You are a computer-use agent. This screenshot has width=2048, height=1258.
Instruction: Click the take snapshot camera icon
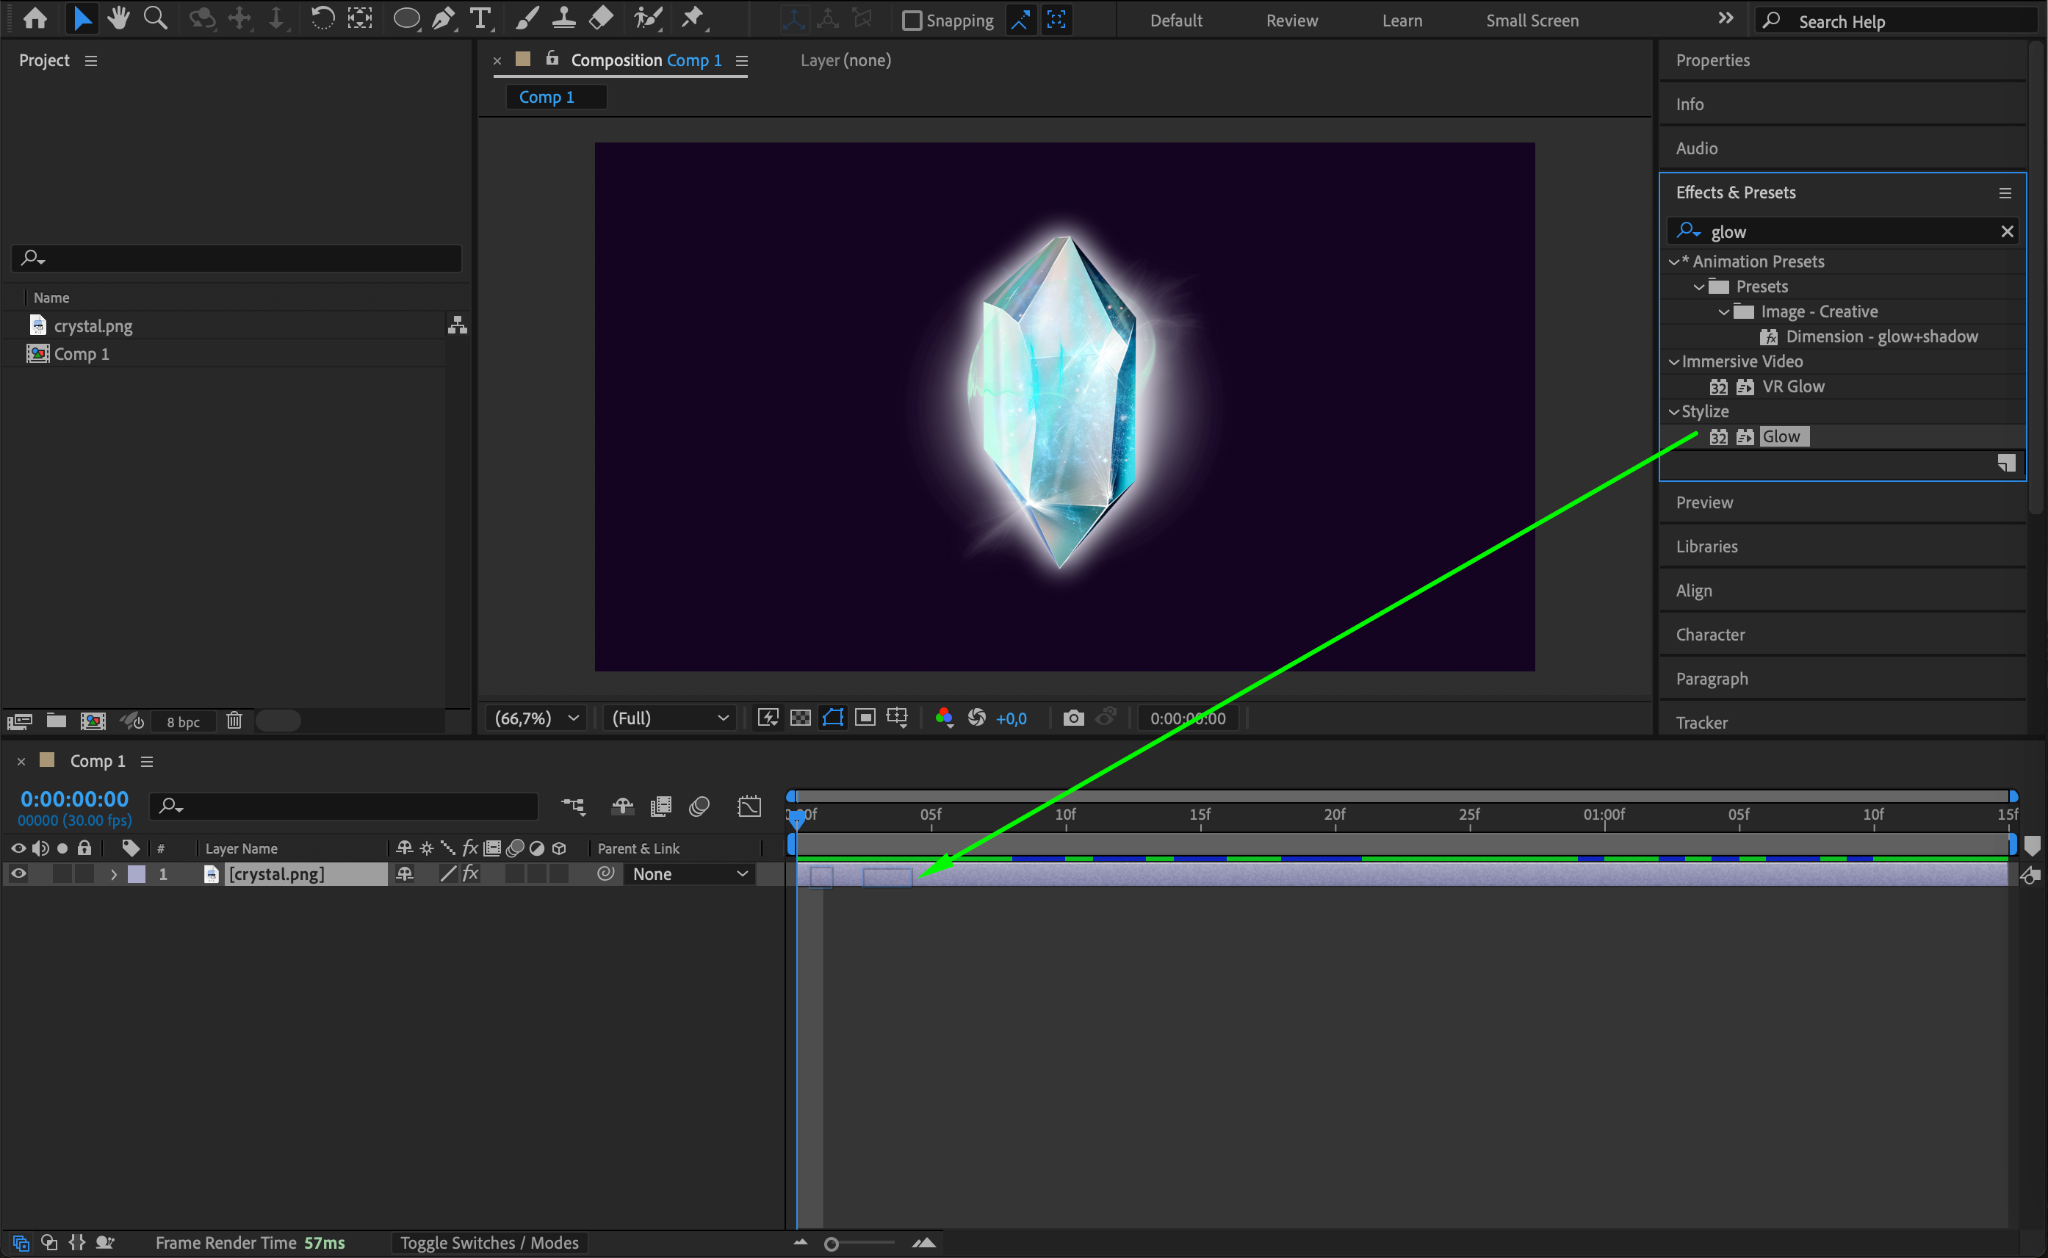coord(1073,718)
